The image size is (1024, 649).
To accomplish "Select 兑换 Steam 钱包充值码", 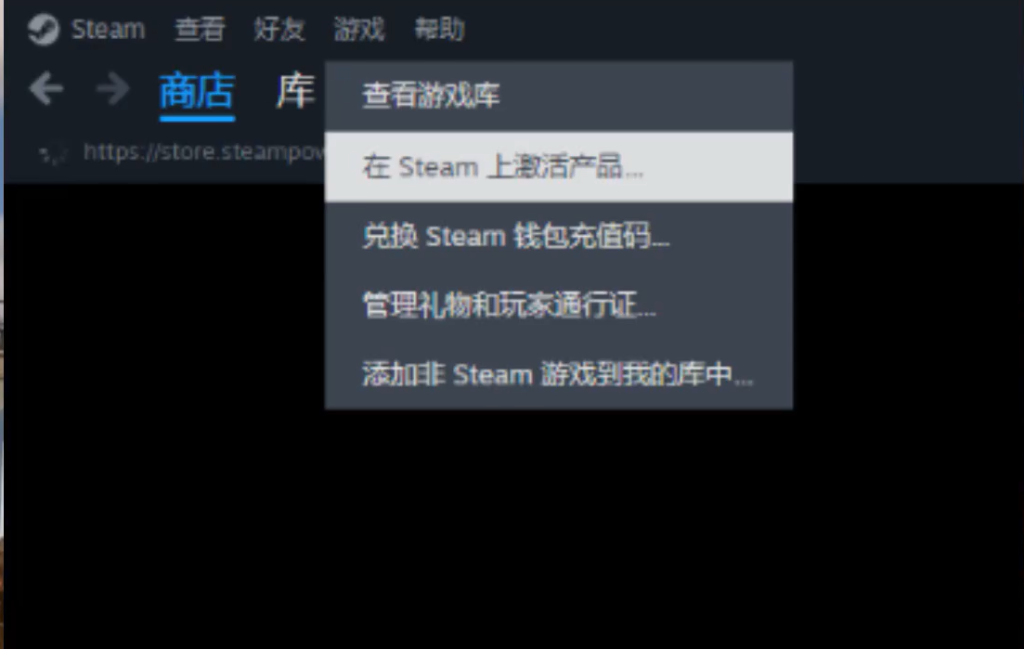I will [559, 236].
